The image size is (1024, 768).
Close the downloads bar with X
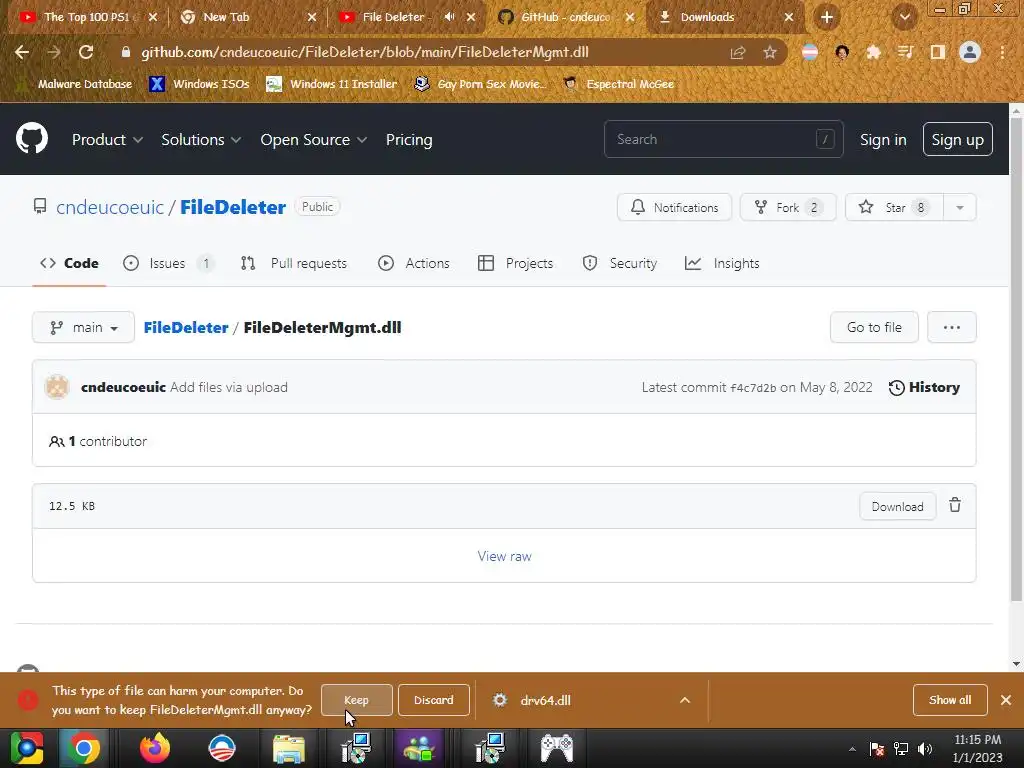[1006, 700]
